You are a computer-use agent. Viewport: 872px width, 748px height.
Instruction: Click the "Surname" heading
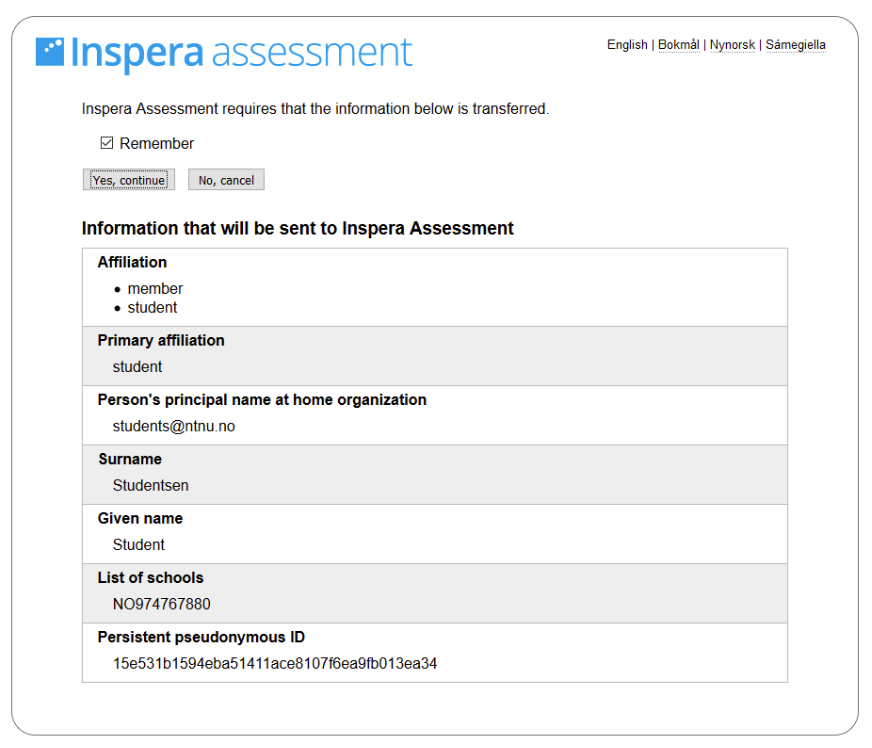[130, 459]
